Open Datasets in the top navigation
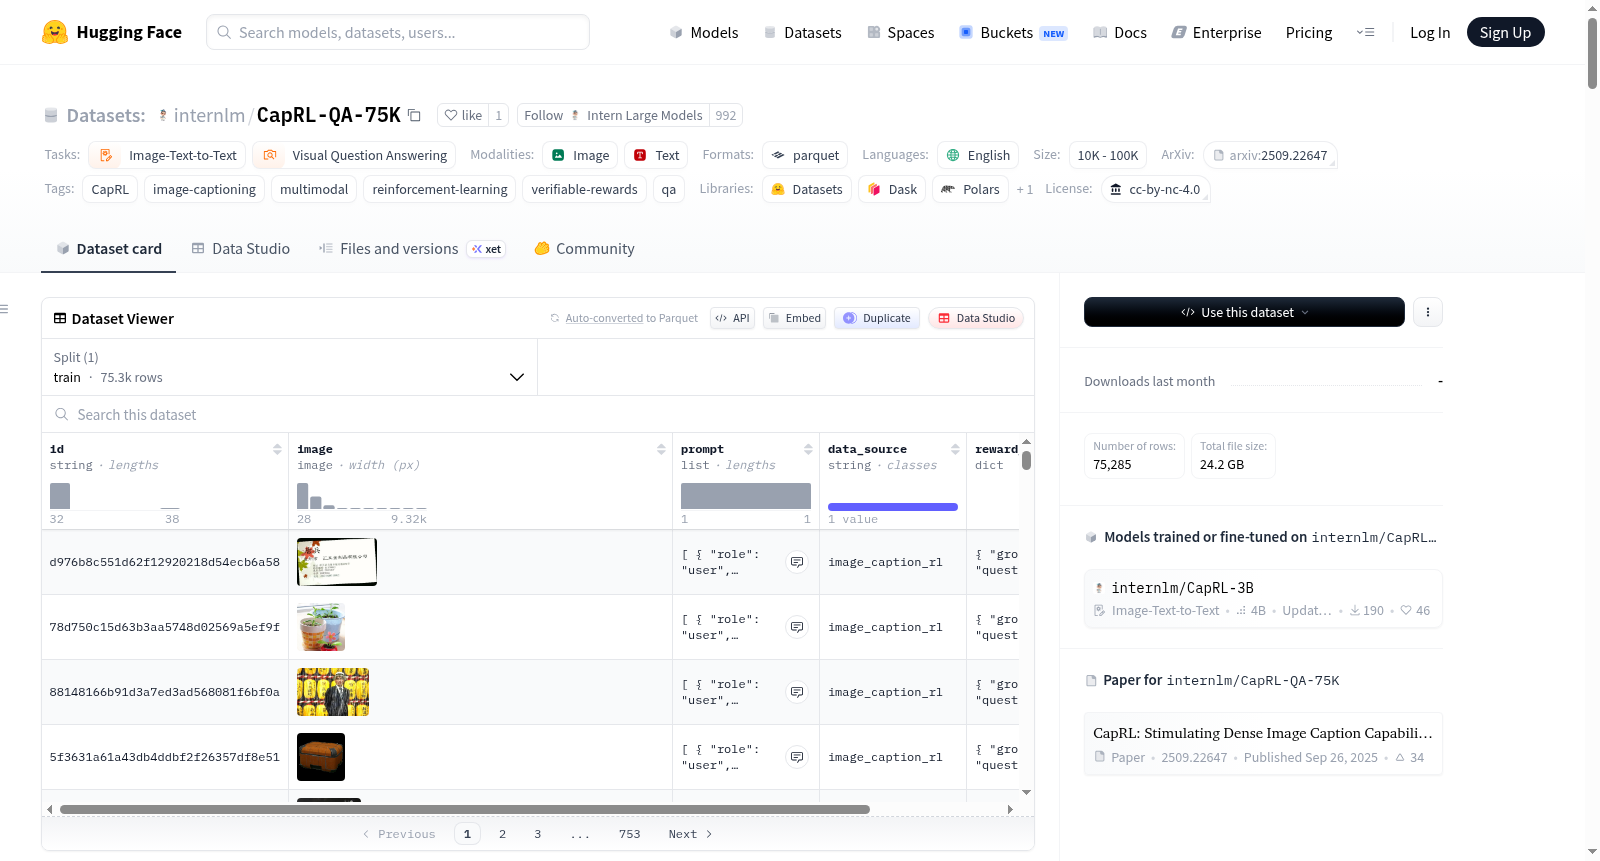Viewport: 1600px width, 861px height. [x=802, y=32]
